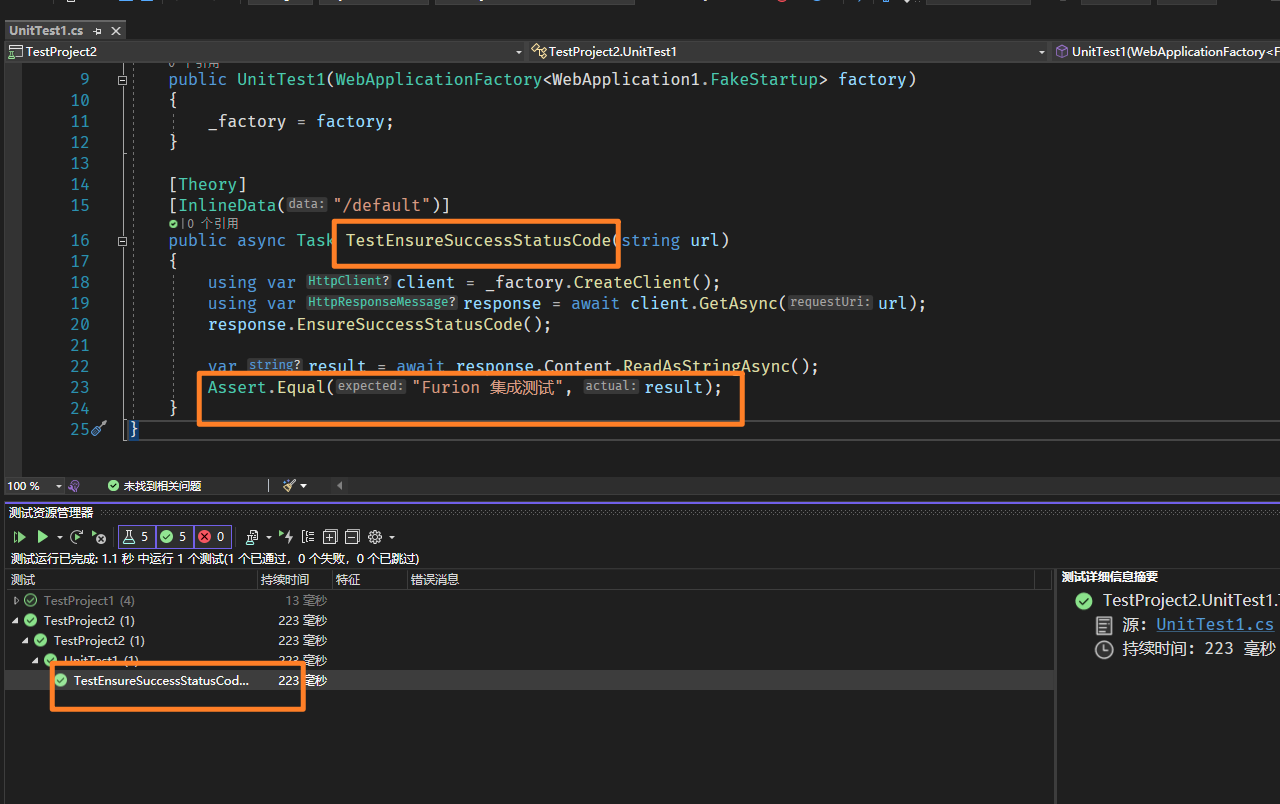This screenshot has width=1280, height=804.
Task: Click the playlist flask icon
Action: (x=251, y=537)
